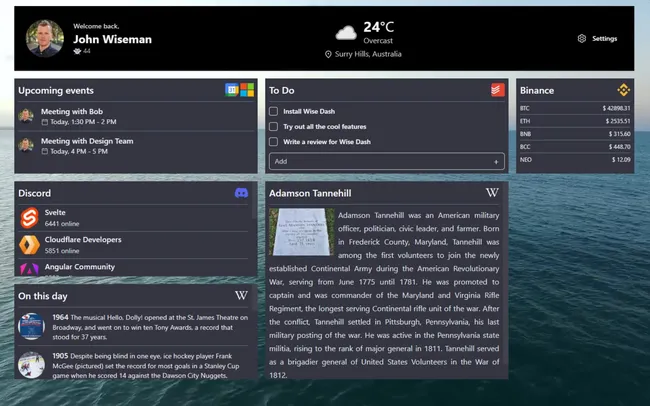Select the ETH price row
The image size is (650, 406).
coord(575,121)
